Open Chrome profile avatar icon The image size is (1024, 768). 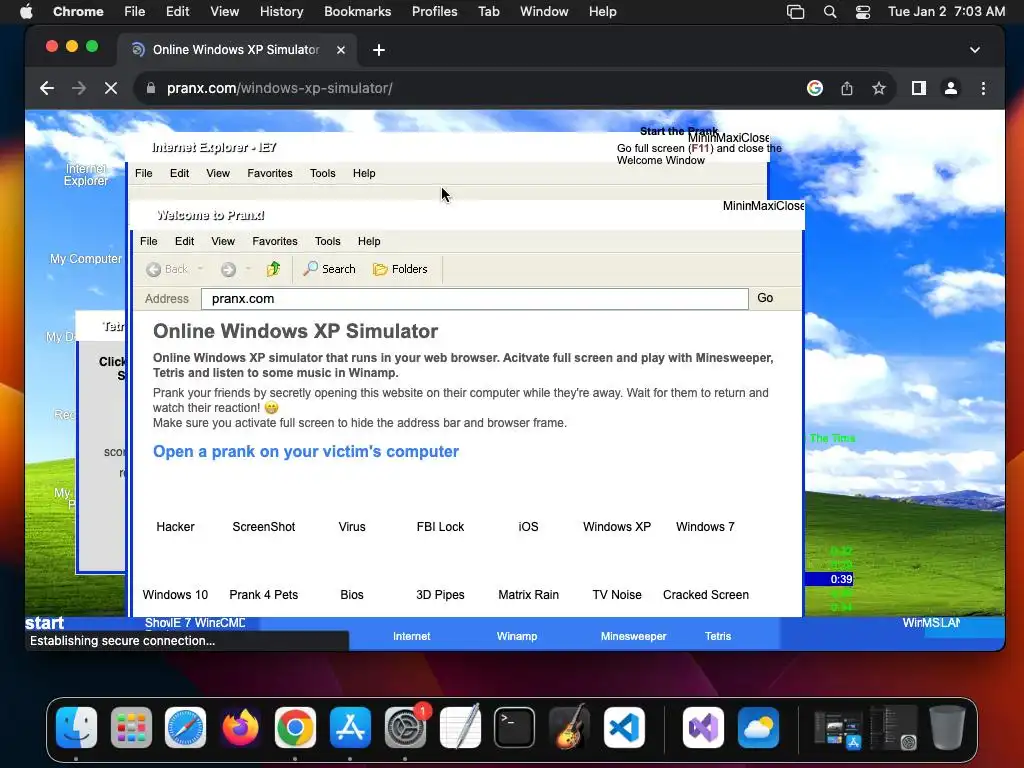click(x=951, y=88)
